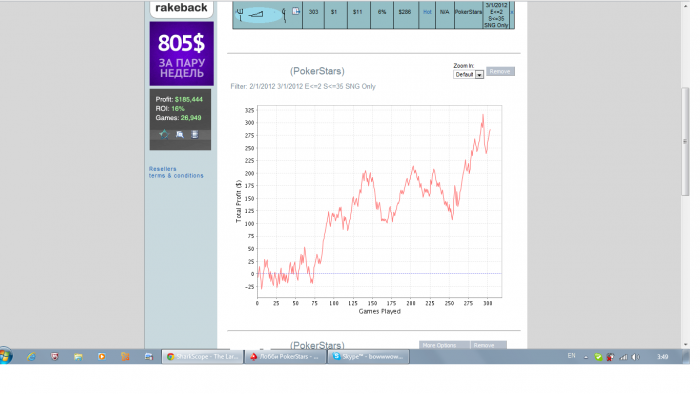Click the red shield icon on the taskbar
This screenshot has height=394, width=700.
pyautogui.click(x=55, y=357)
